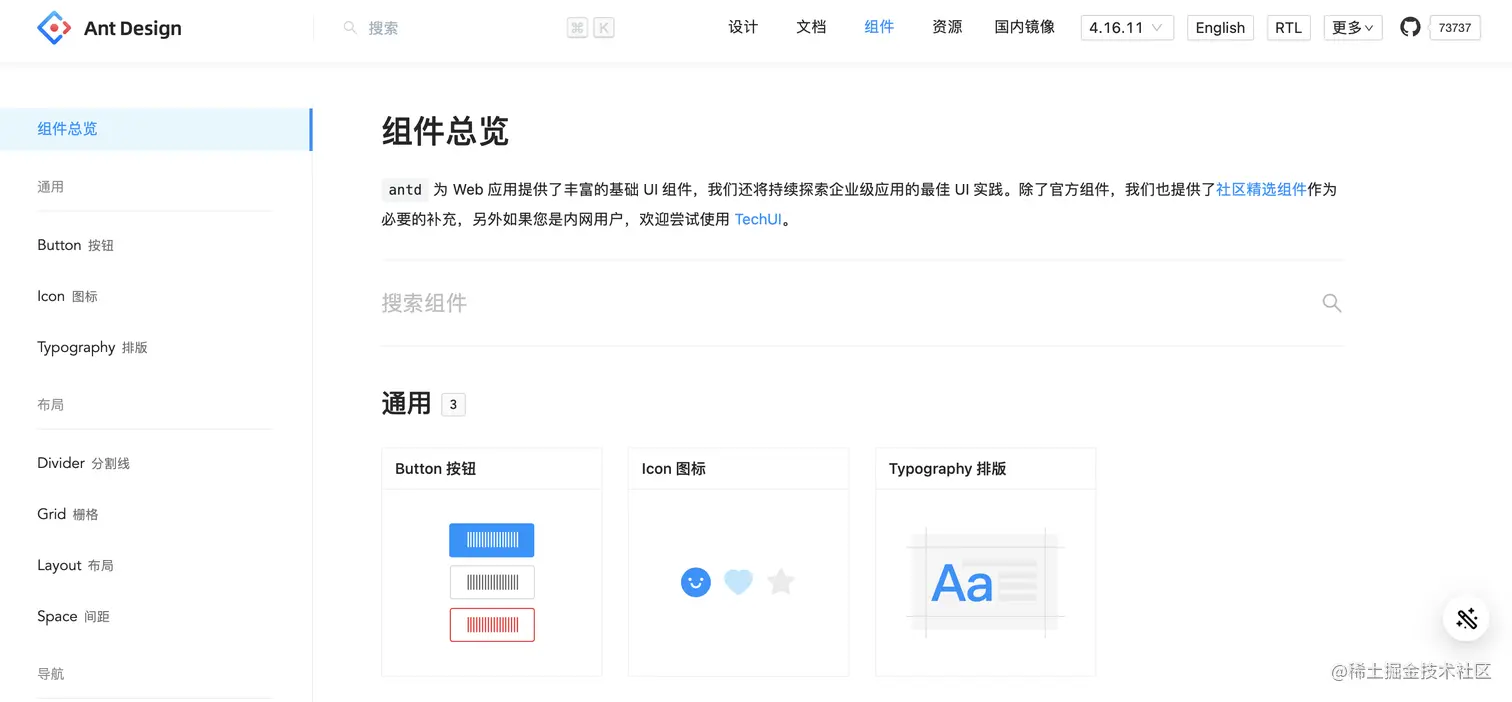Image resolution: width=1512 pixels, height=702 pixels.
Task: Click the antd code tag in description
Action: point(405,190)
